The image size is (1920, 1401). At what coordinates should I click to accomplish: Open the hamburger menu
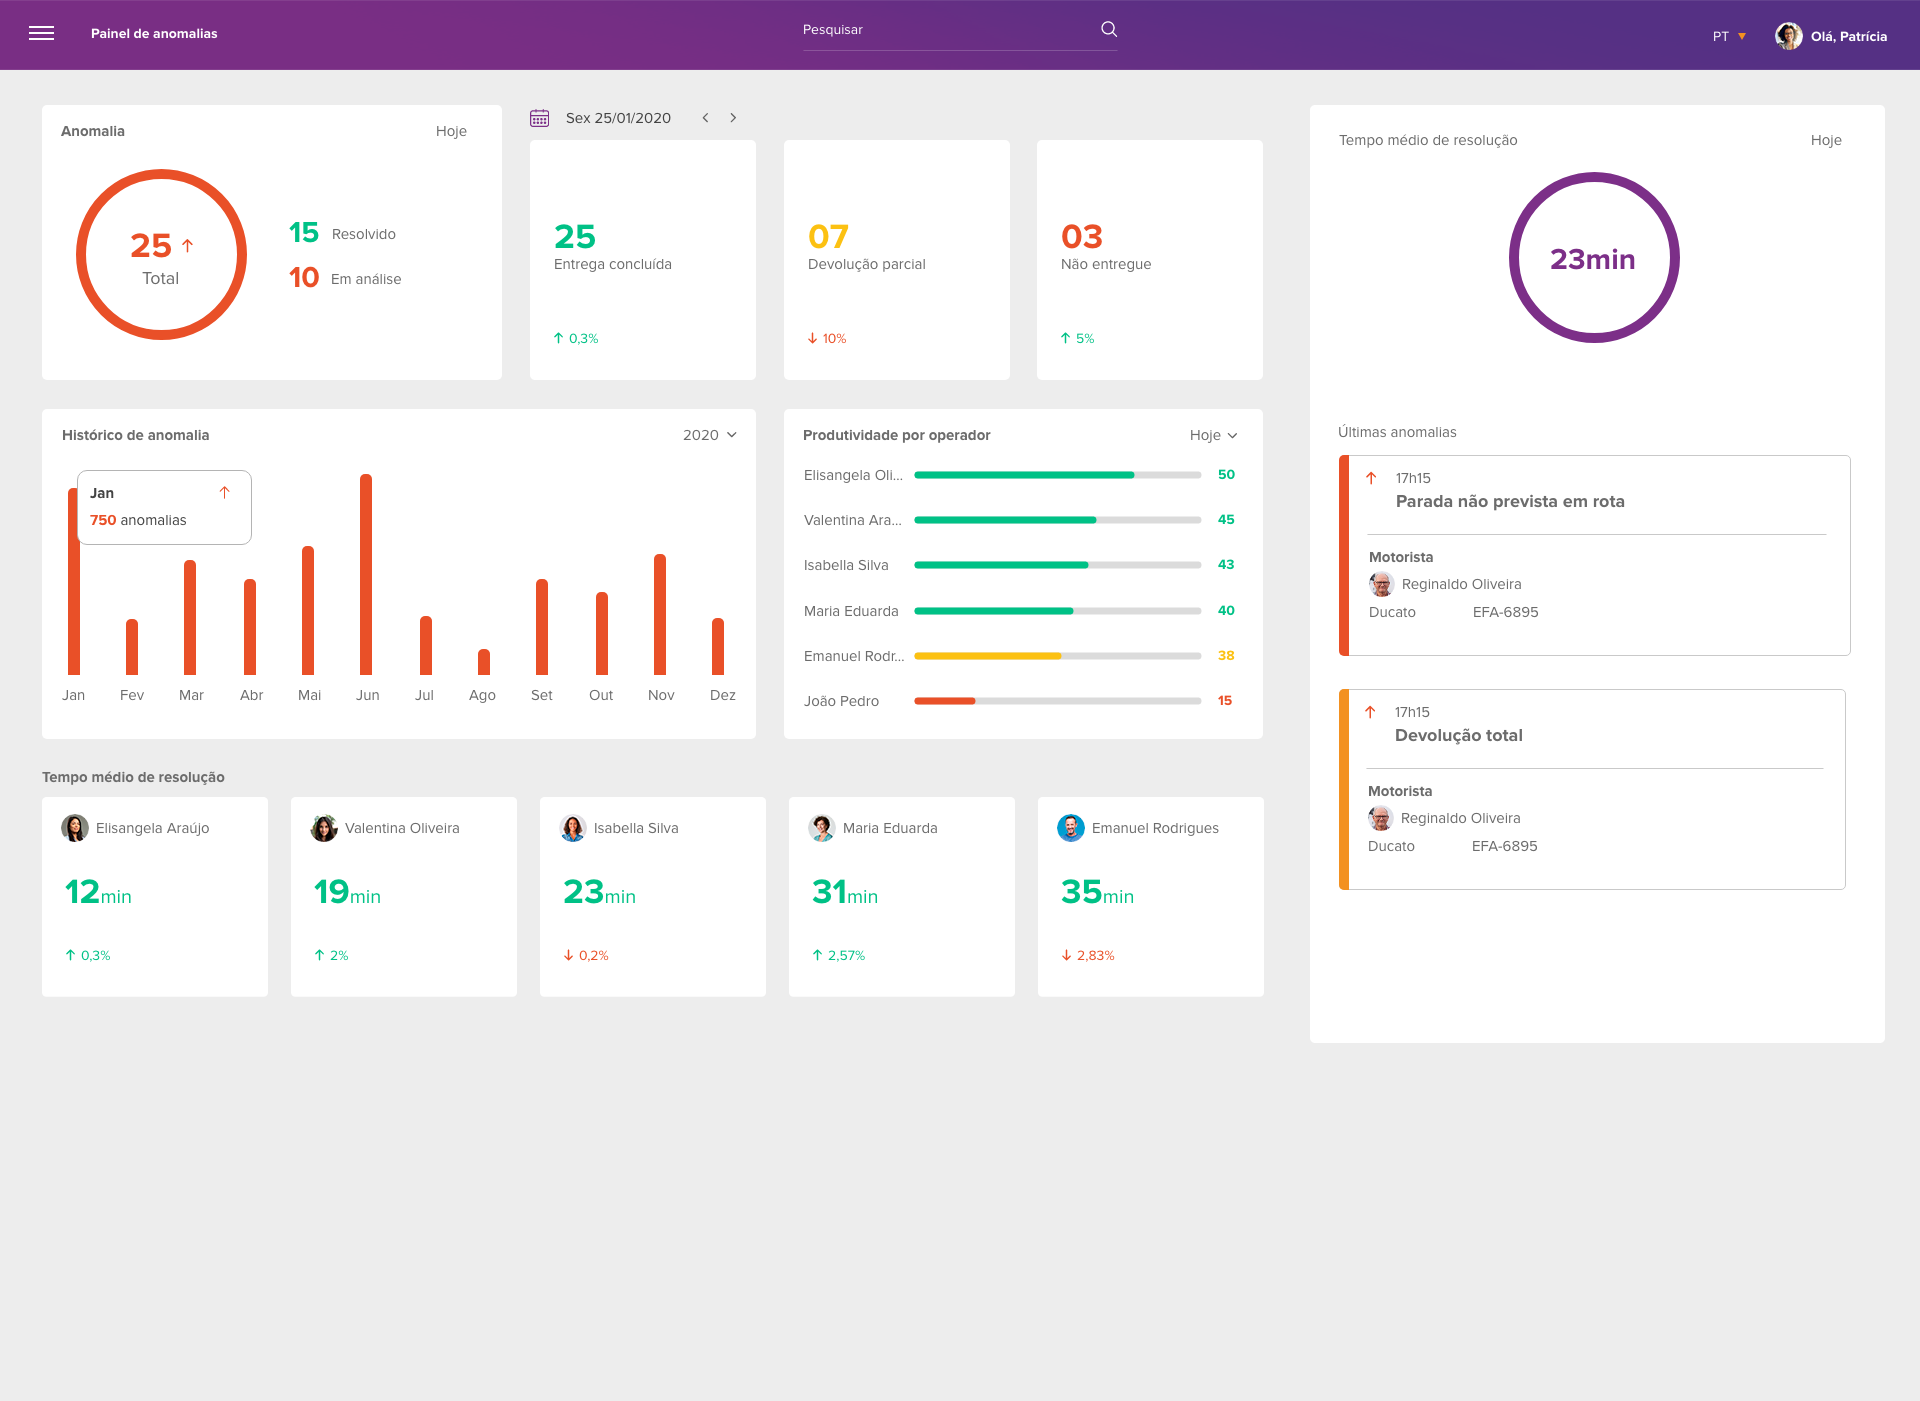(41, 33)
